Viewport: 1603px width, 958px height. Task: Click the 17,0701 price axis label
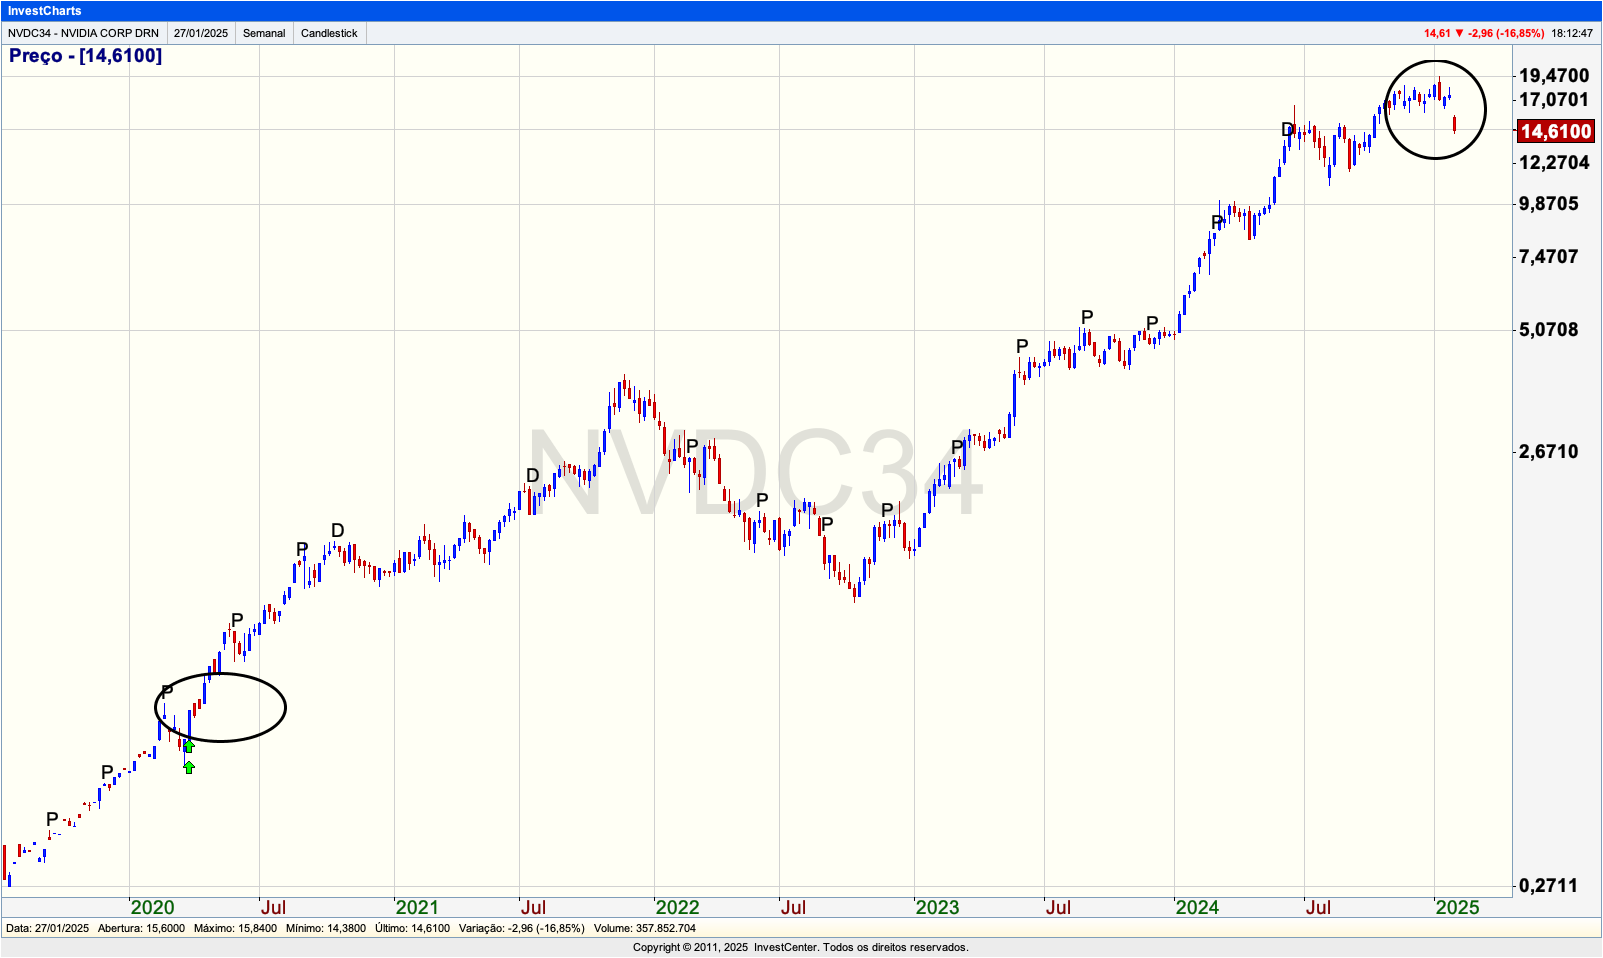coord(1554,99)
